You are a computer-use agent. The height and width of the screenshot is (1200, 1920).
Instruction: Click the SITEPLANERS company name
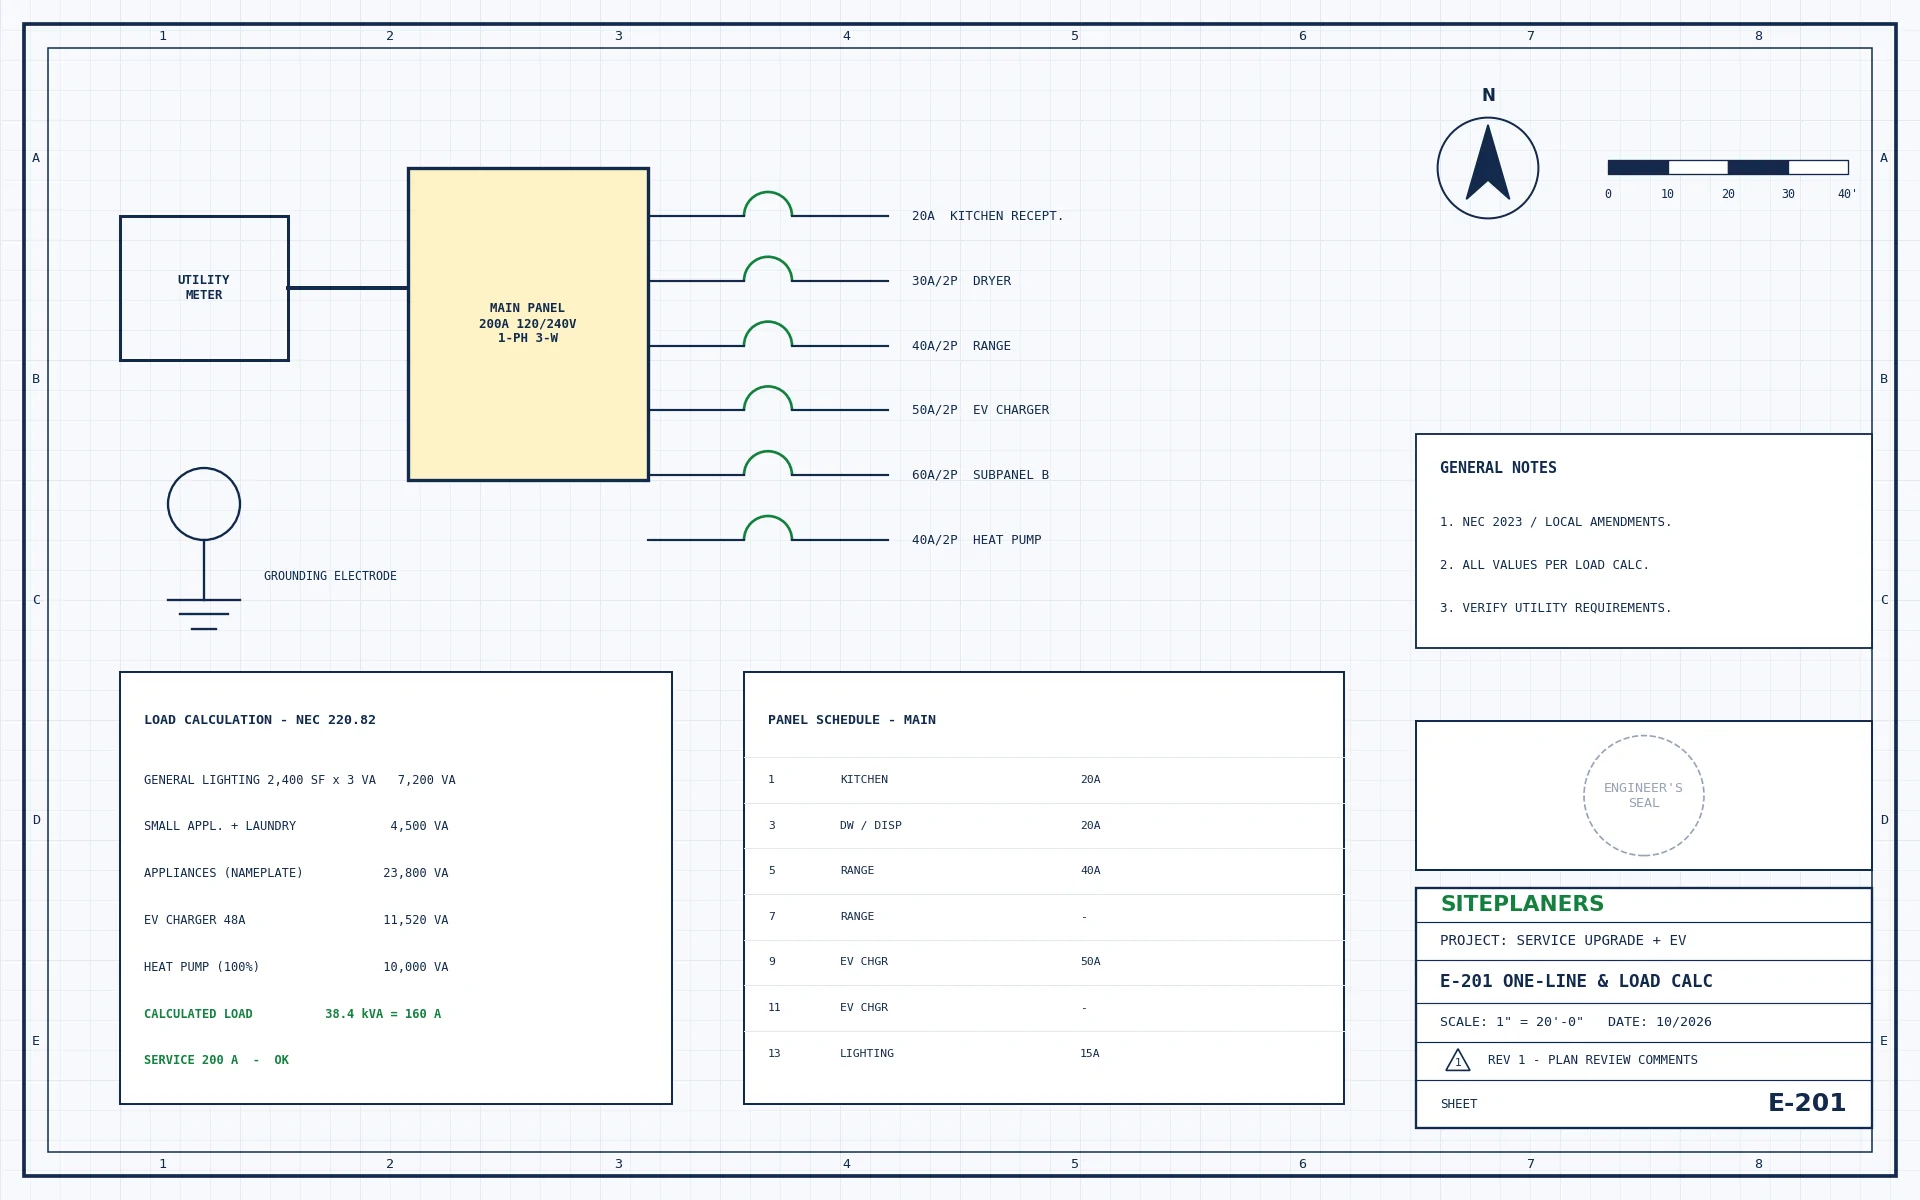(x=1522, y=904)
